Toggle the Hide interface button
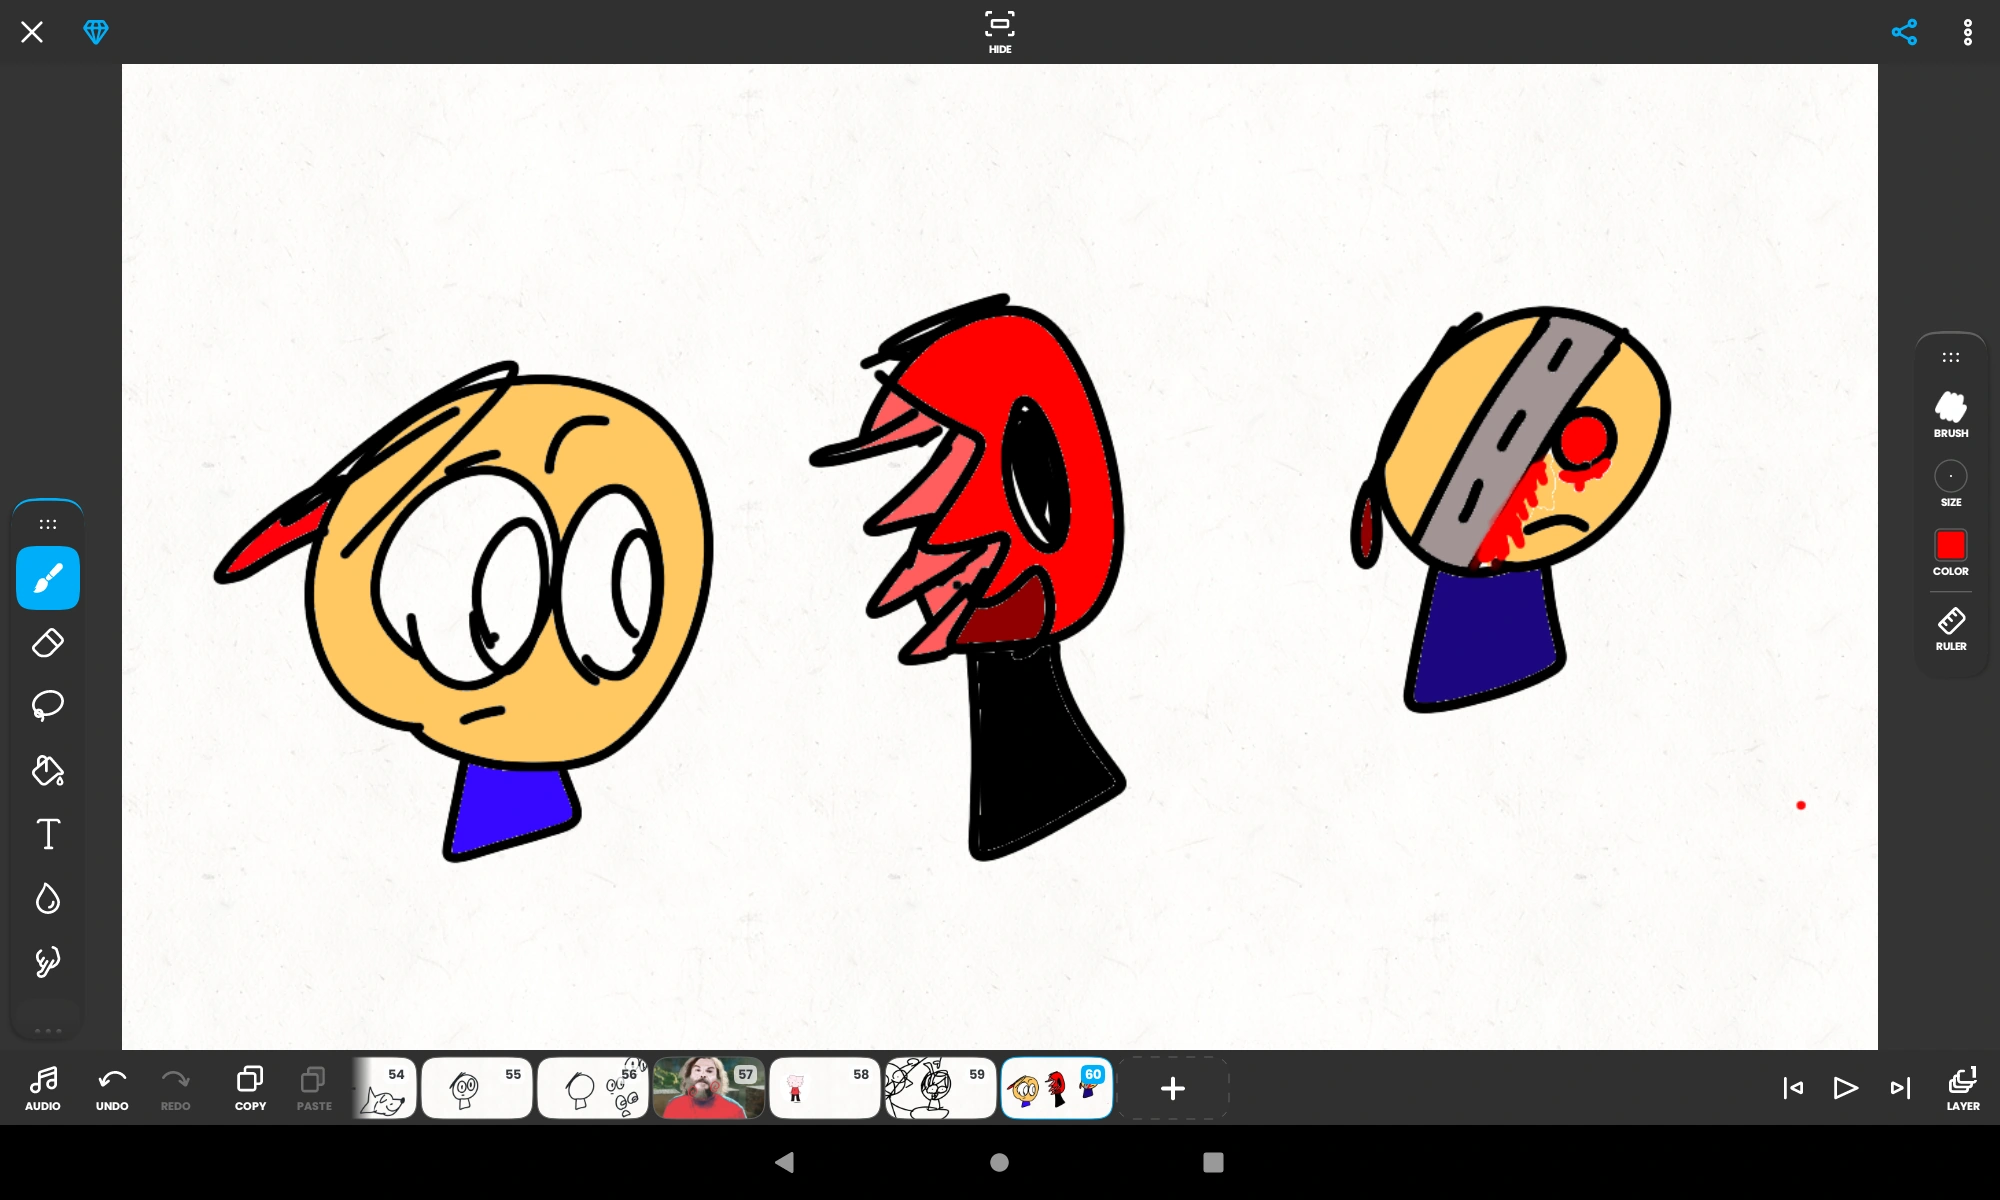The height and width of the screenshot is (1200, 2000). 999,32
